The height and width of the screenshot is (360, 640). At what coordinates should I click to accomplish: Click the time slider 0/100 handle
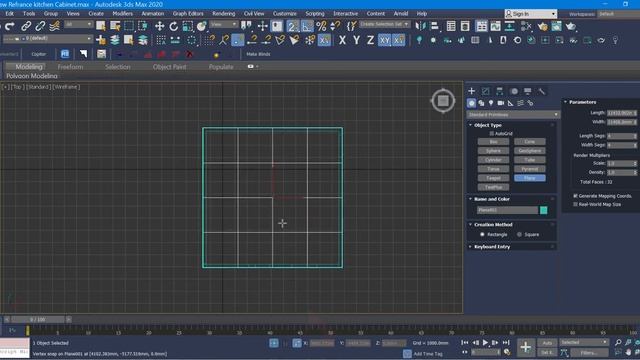[38, 319]
